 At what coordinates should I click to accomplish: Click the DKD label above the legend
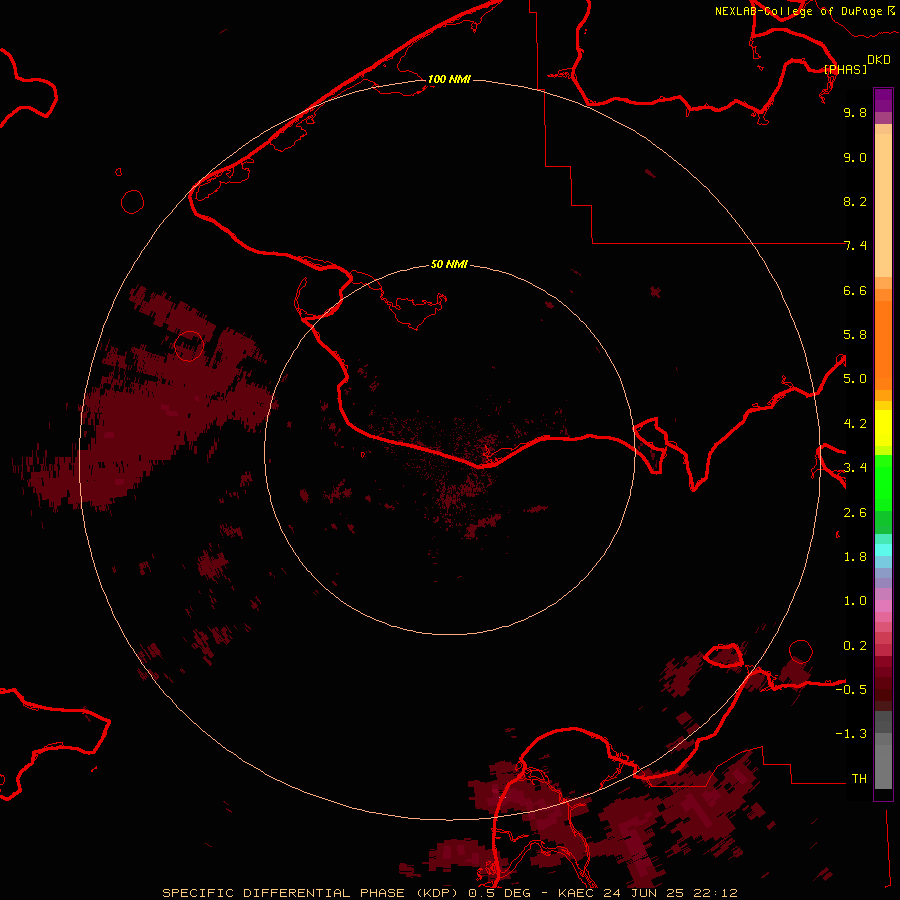tap(879, 60)
